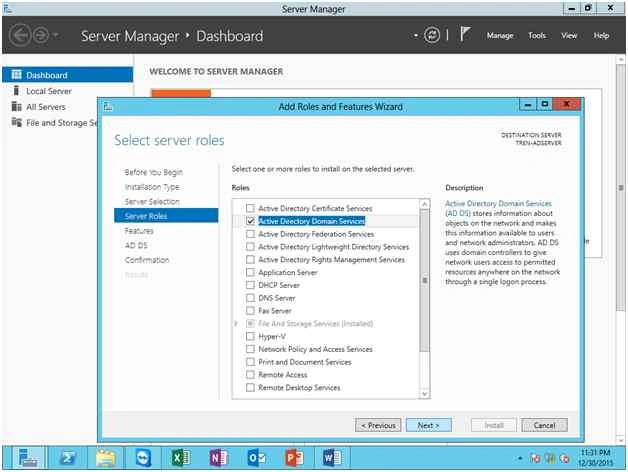The height and width of the screenshot is (472, 628).
Task: Click the Cancel button in wizard
Action: tap(544, 426)
